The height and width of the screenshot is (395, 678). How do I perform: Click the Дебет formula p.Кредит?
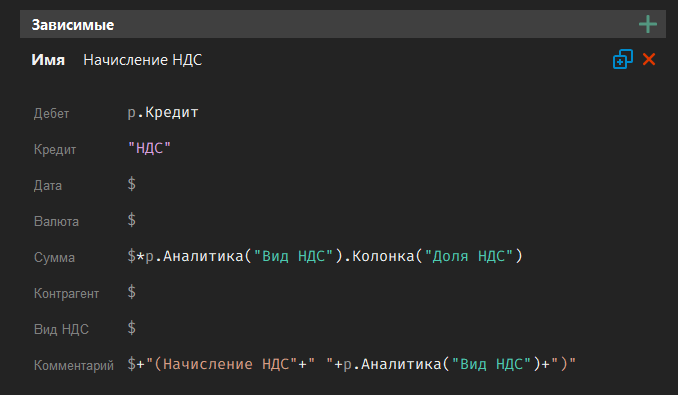tap(163, 112)
